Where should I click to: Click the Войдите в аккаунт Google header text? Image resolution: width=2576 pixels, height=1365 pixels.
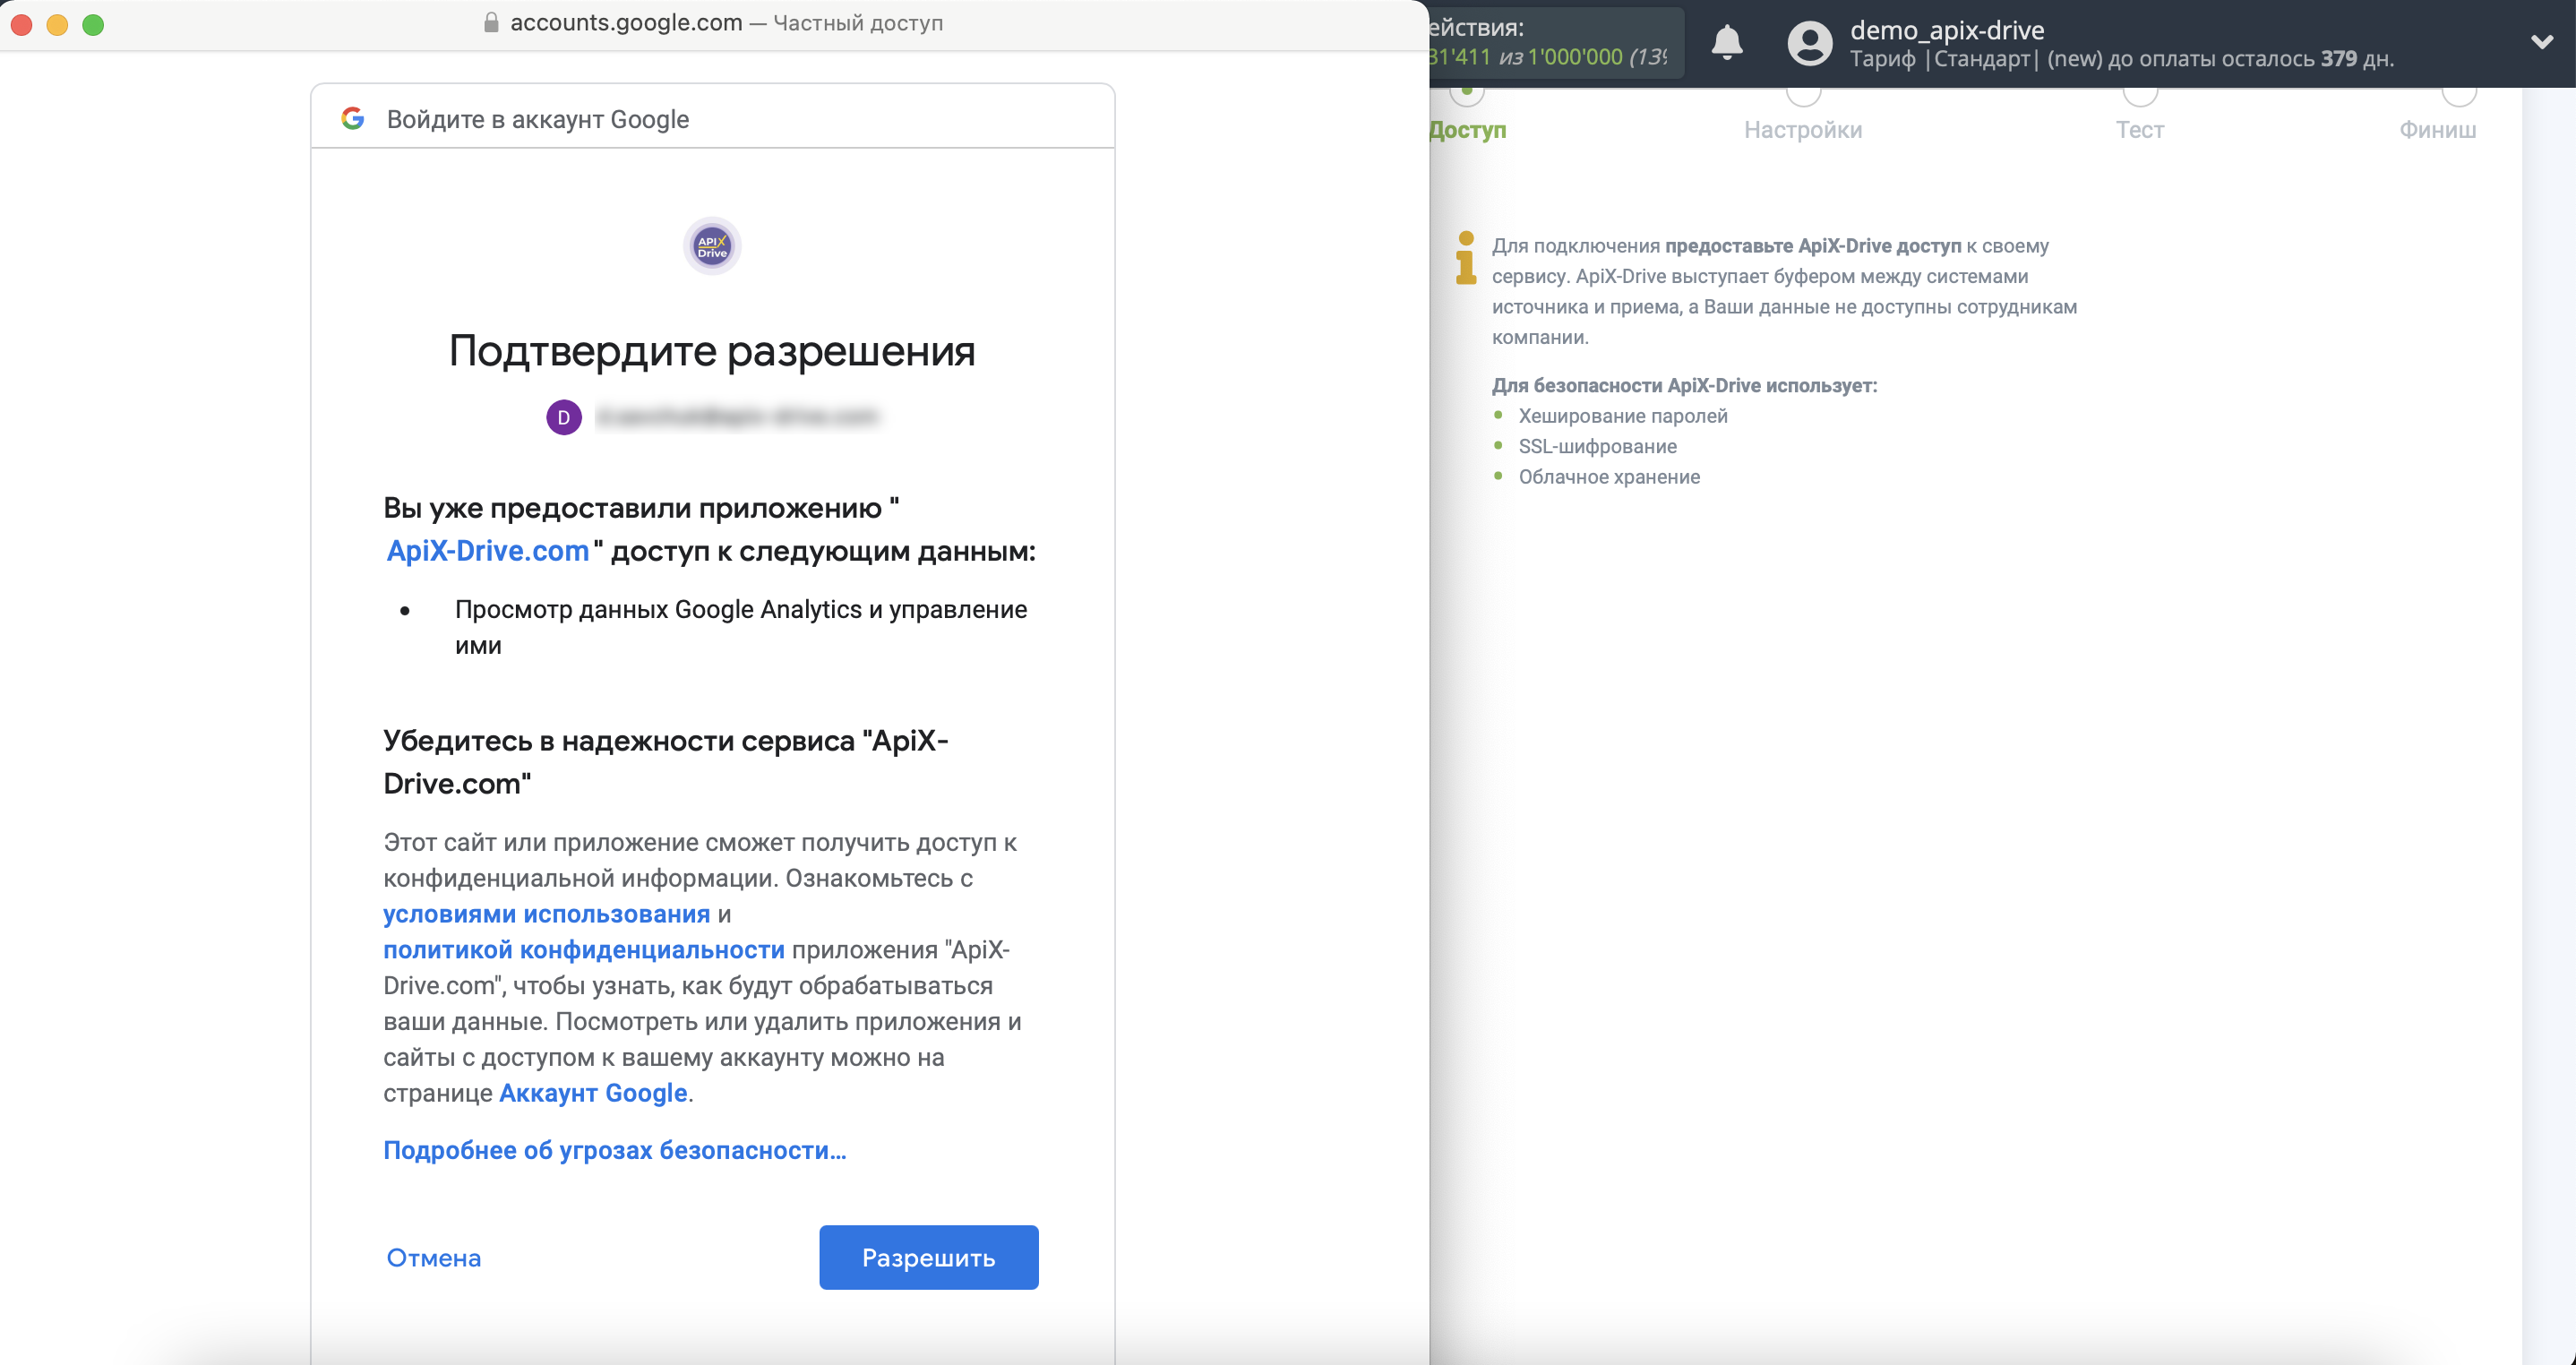click(x=537, y=119)
